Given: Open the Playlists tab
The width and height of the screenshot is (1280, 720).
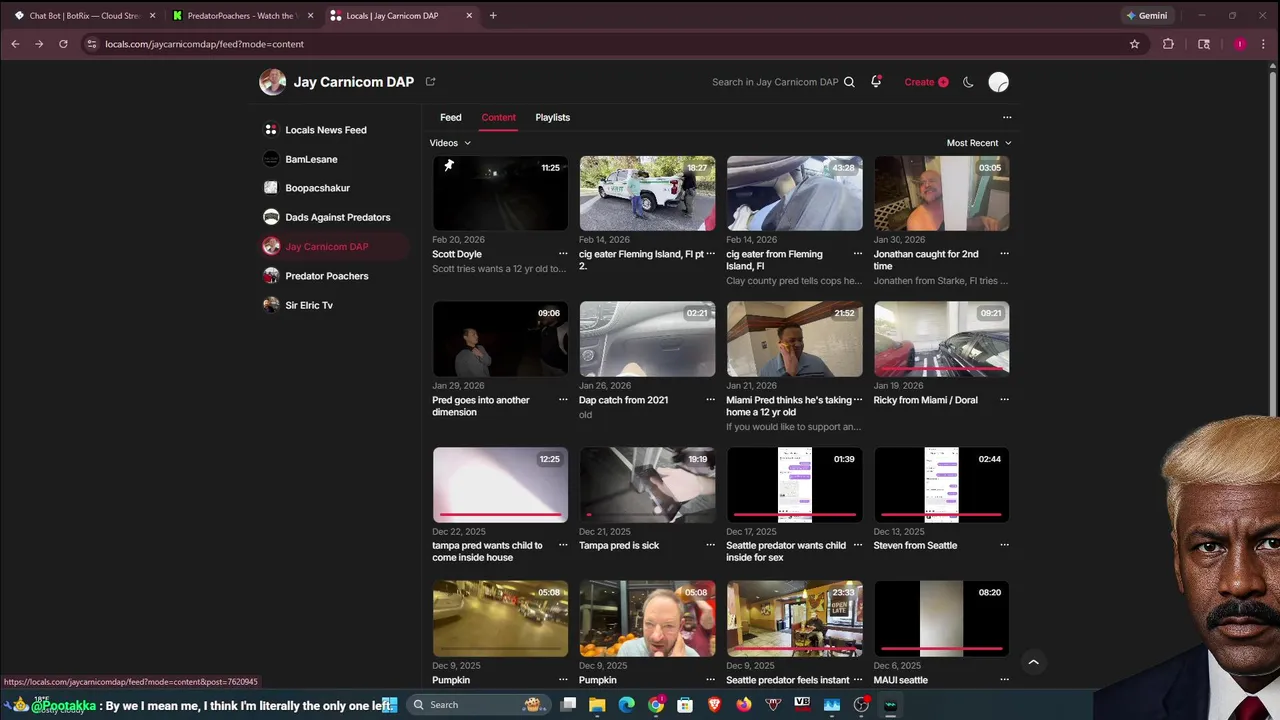Looking at the screenshot, I should point(552,117).
